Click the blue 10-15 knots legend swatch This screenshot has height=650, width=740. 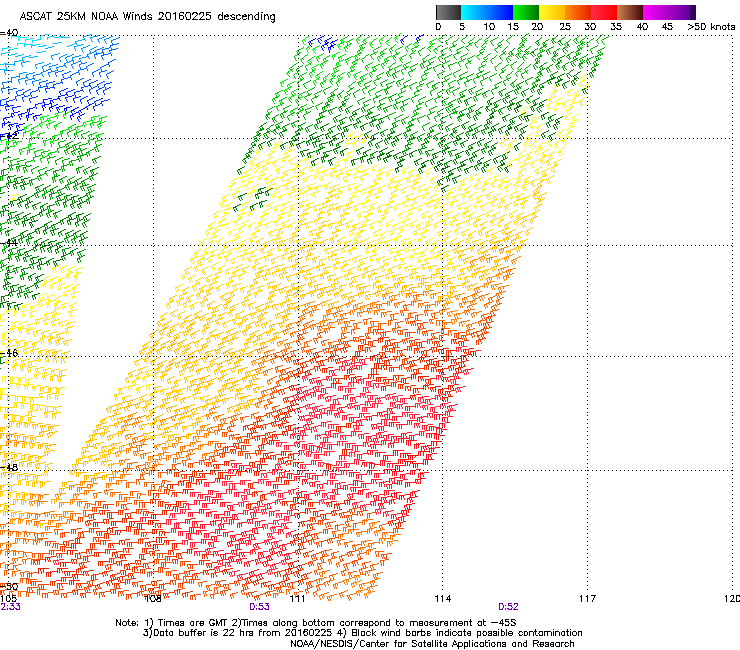(x=500, y=12)
